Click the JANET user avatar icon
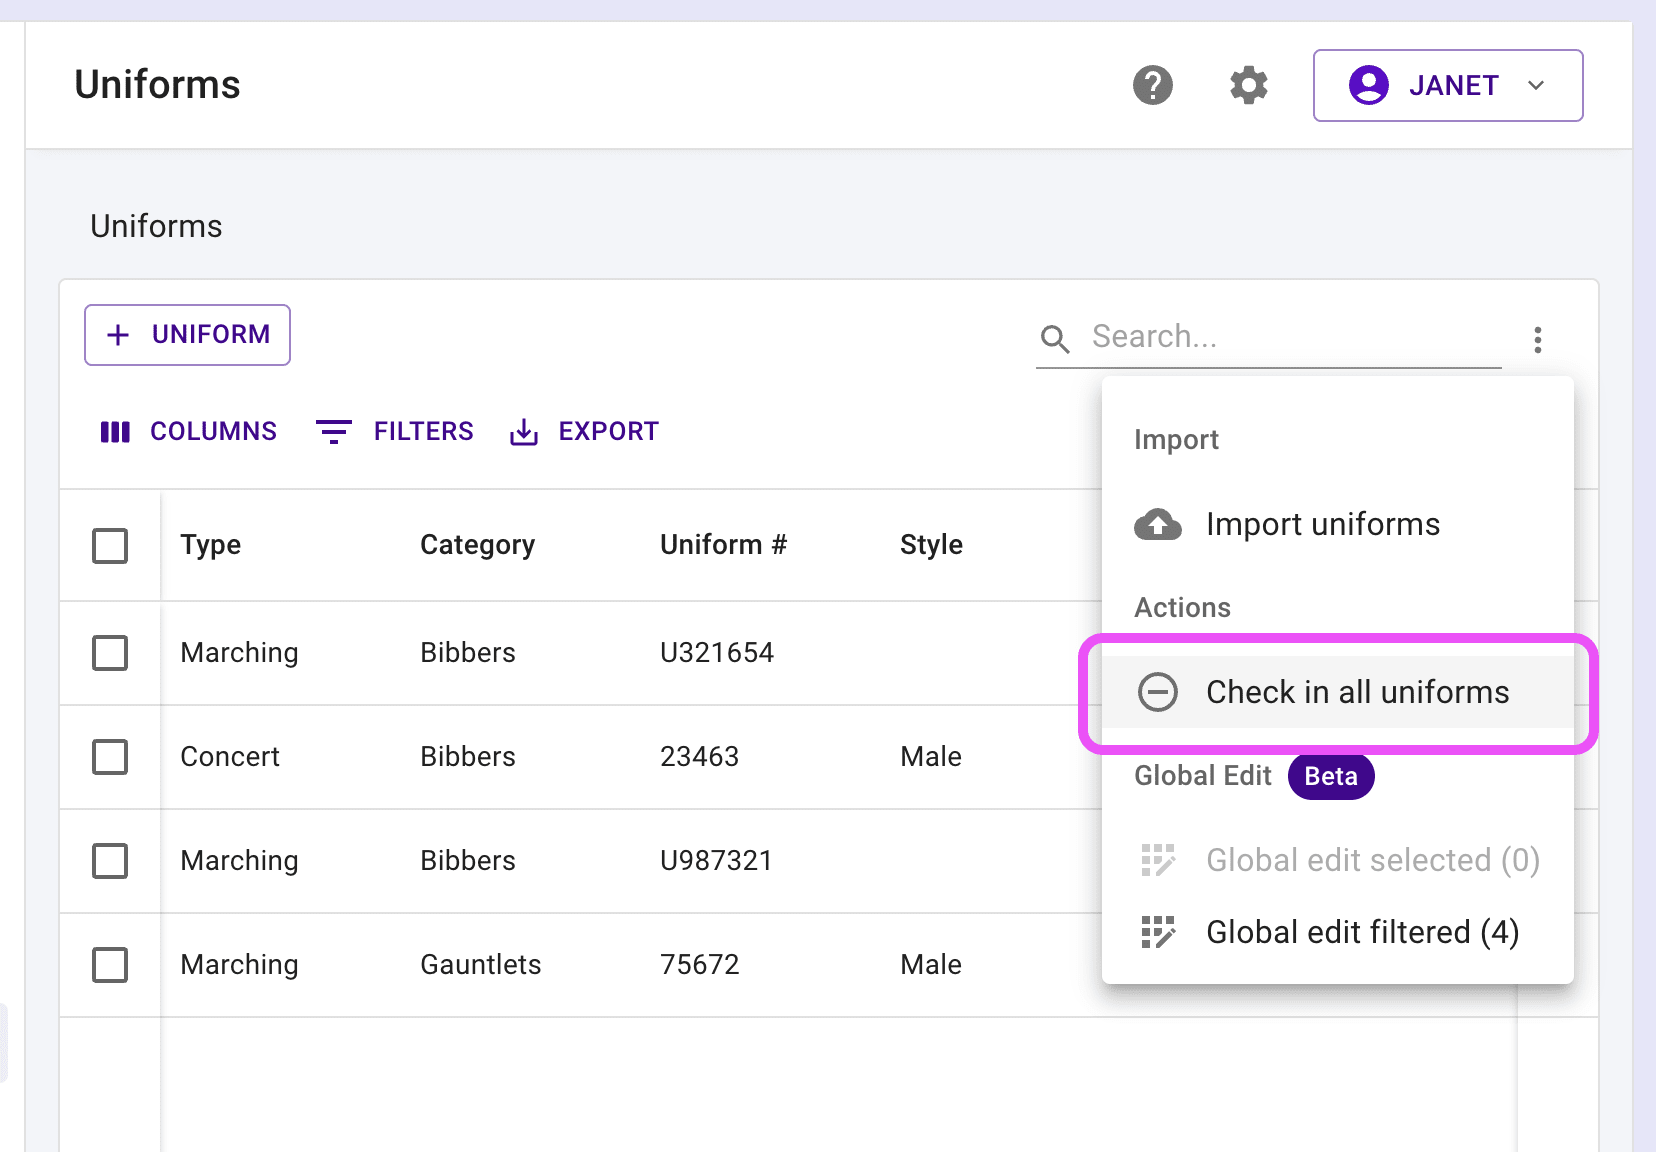The image size is (1656, 1152). click(1368, 85)
